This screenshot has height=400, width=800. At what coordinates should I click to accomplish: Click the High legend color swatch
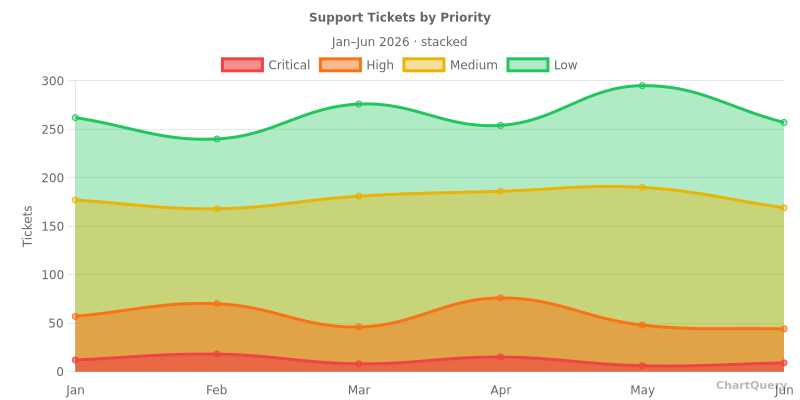tap(340, 65)
